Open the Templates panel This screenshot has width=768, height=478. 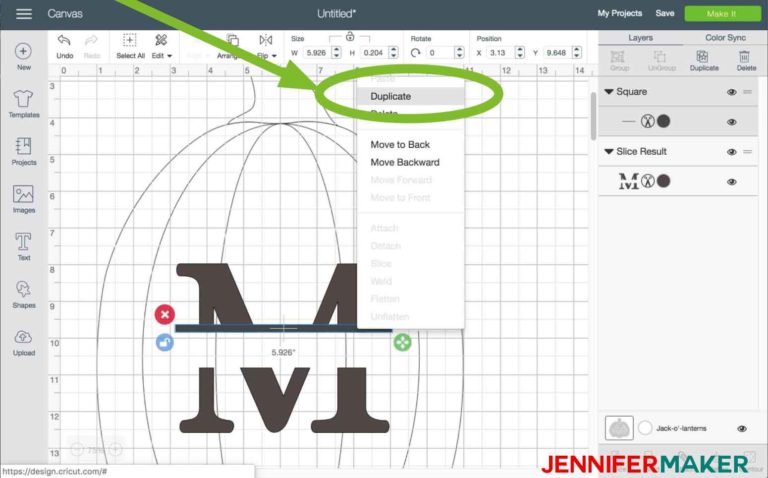click(24, 104)
